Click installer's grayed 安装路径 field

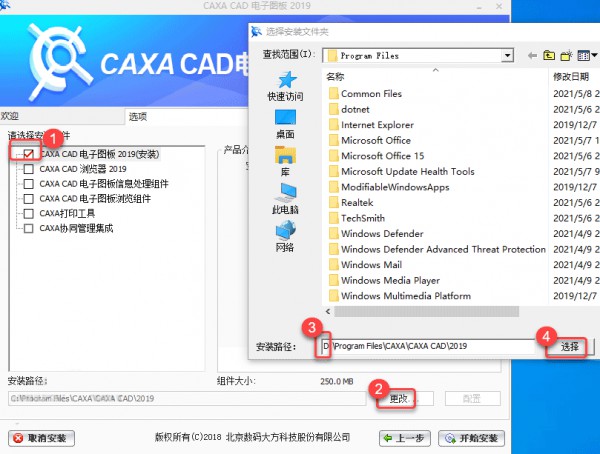click(187, 398)
